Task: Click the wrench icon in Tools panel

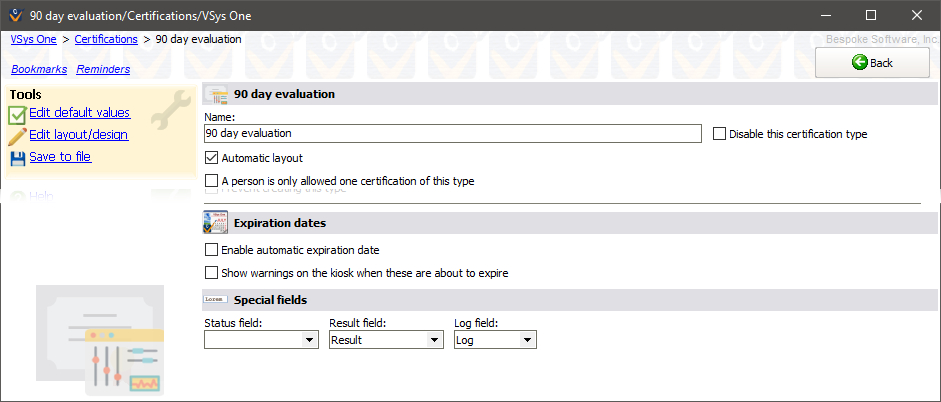Action: [177, 104]
